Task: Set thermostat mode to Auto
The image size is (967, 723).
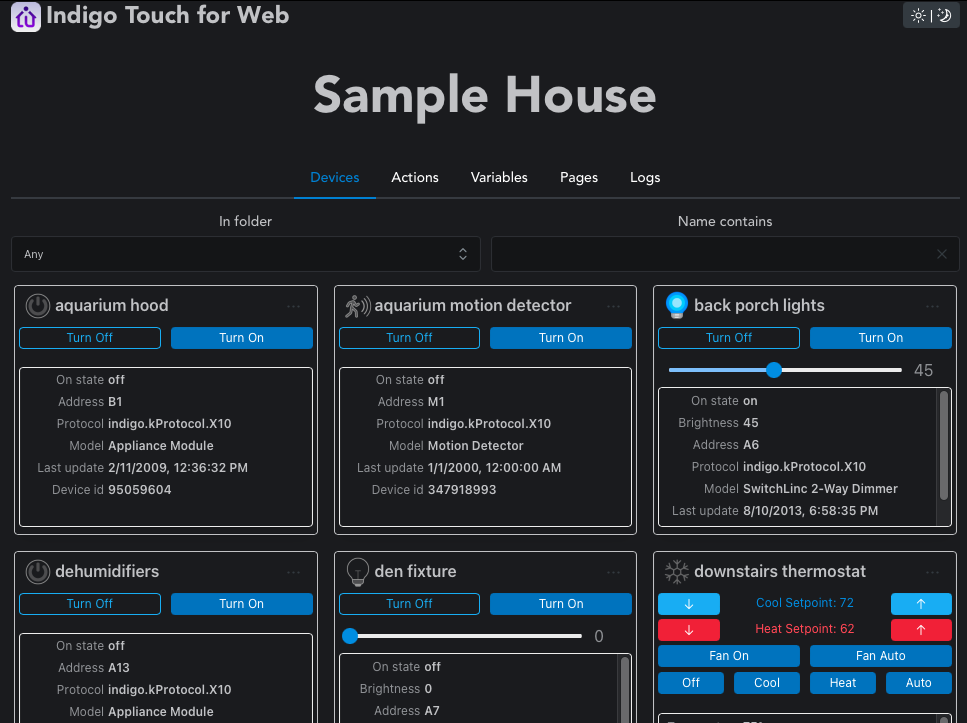Action: (x=919, y=683)
